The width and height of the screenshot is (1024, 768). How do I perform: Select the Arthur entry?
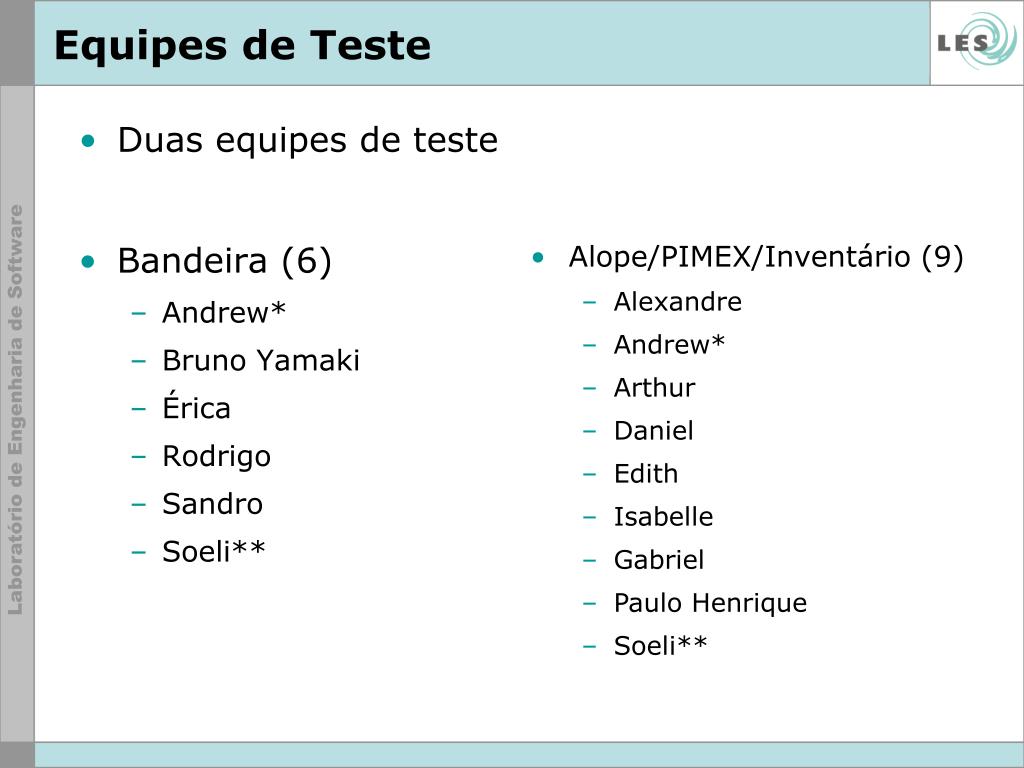click(654, 388)
